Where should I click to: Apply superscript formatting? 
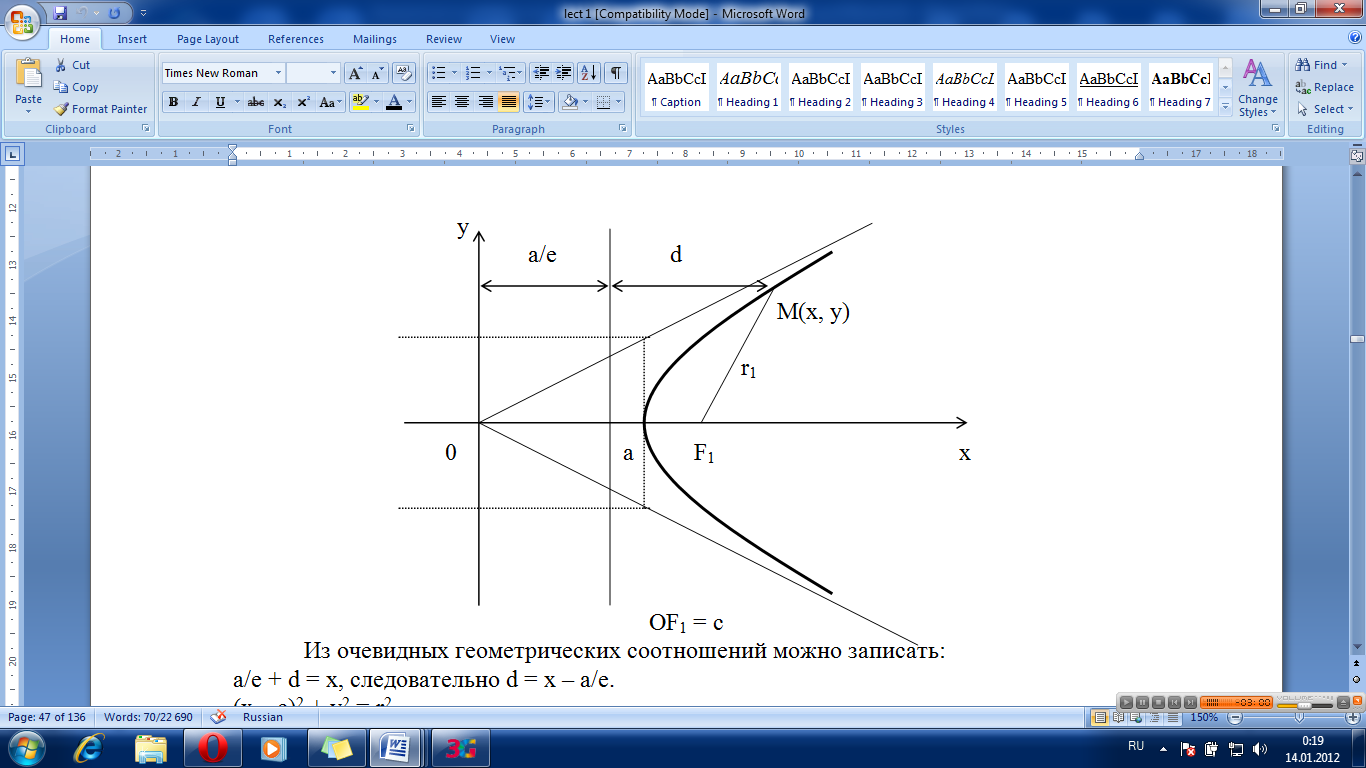click(303, 102)
